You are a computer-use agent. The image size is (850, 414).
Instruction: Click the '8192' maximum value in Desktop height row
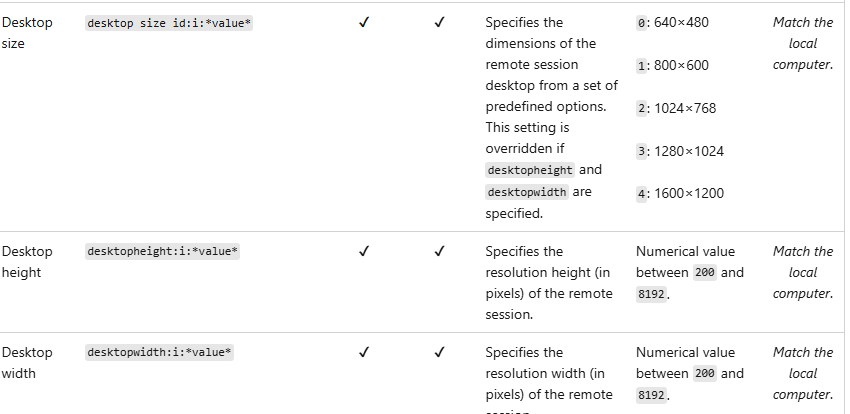click(652, 294)
